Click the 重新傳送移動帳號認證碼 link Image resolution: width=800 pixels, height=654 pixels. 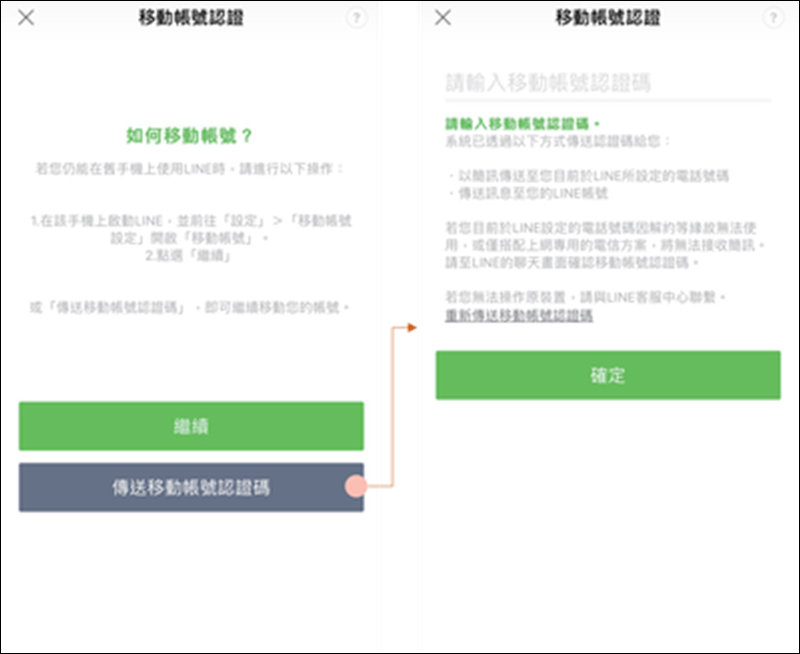(x=519, y=316)
